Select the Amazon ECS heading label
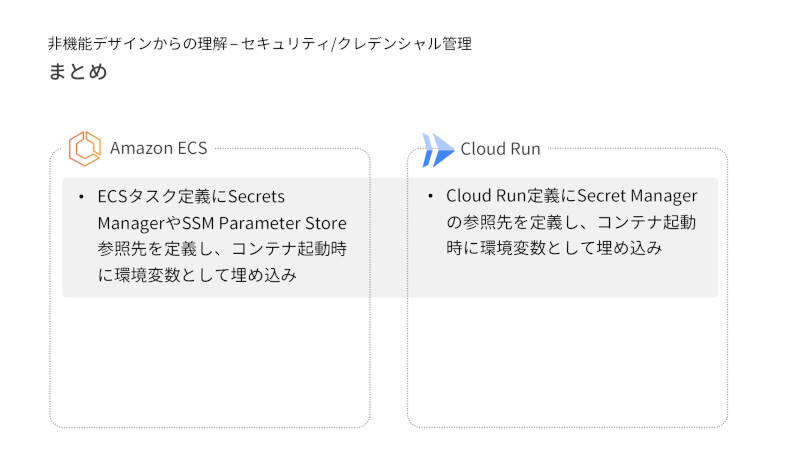Image resolution: width=800 pixels, height=450 pixels. pyautogui.click(x=158, y=149)
